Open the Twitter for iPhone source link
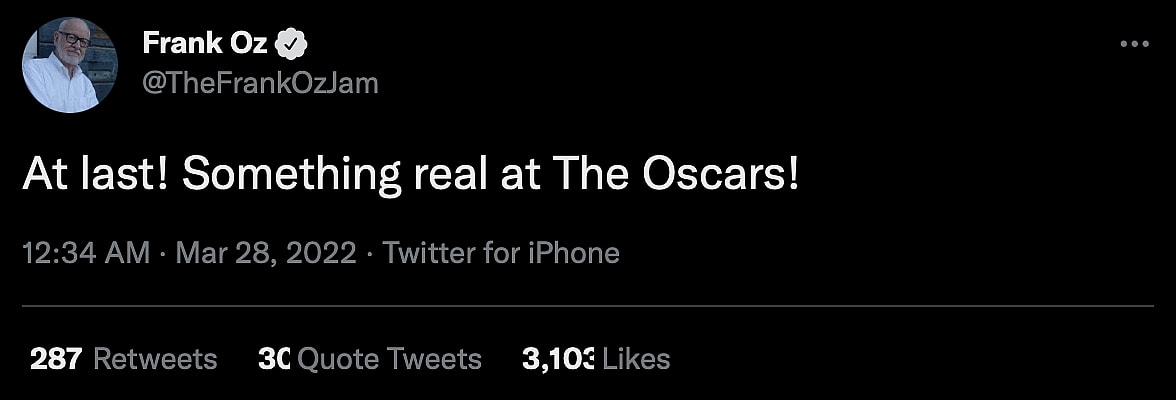This screenshot has width=1176, height=400. [501, 252]
